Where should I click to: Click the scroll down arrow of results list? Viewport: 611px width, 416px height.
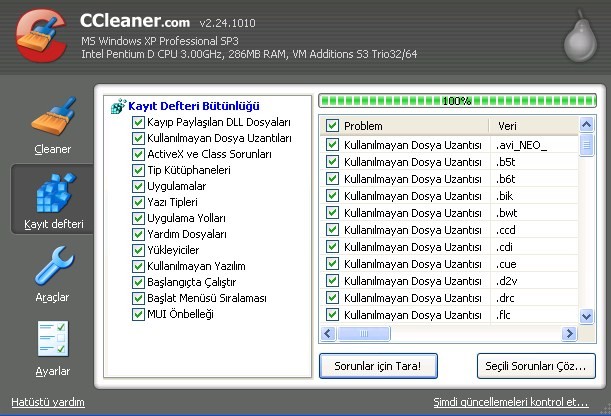pos(586,316)
